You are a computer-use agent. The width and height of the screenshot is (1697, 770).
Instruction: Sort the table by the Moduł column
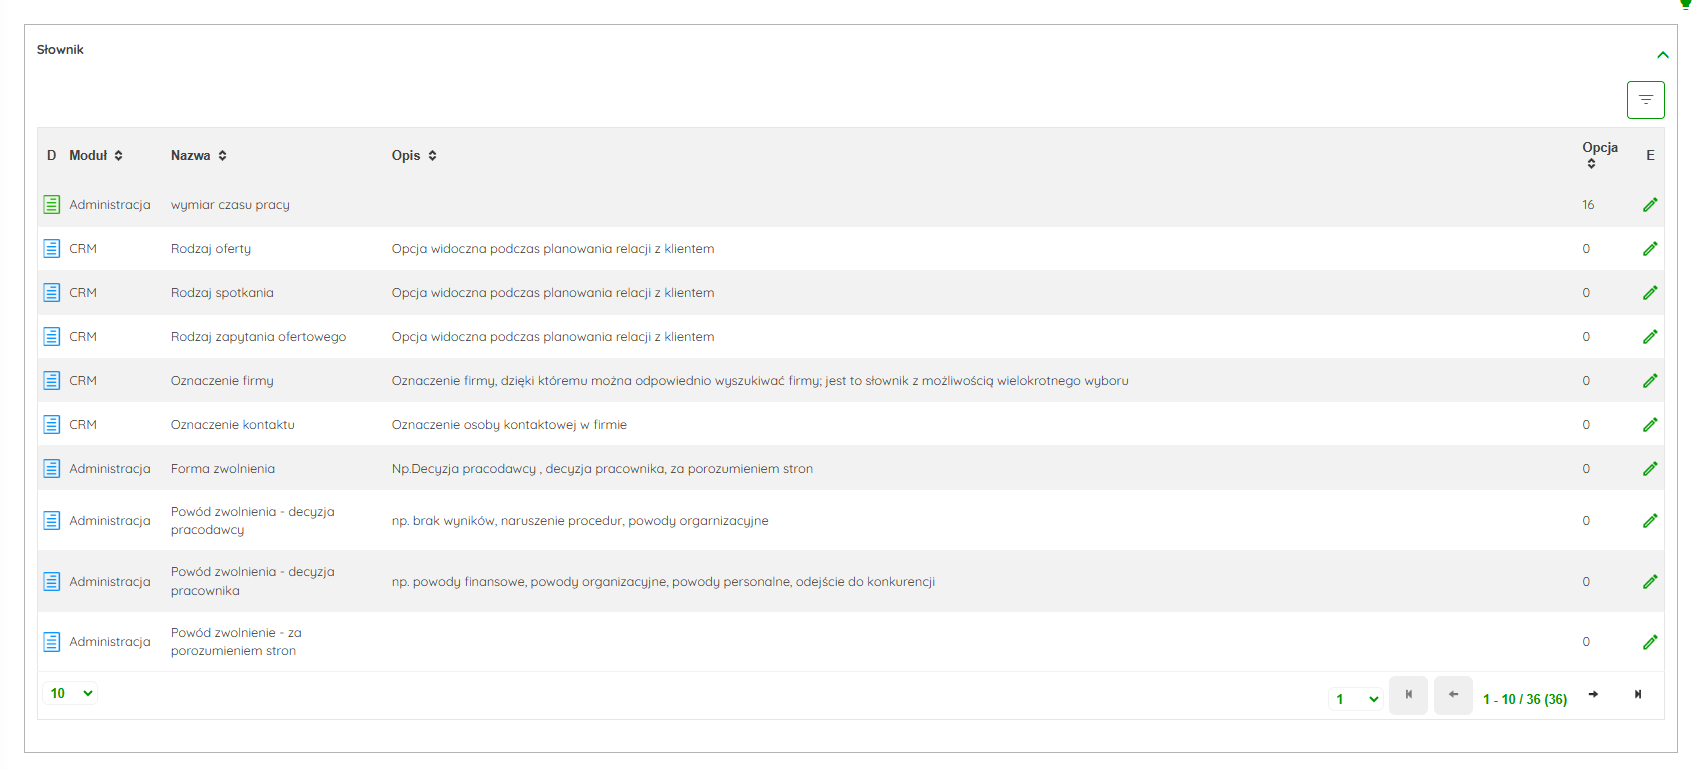coord(119,156)
